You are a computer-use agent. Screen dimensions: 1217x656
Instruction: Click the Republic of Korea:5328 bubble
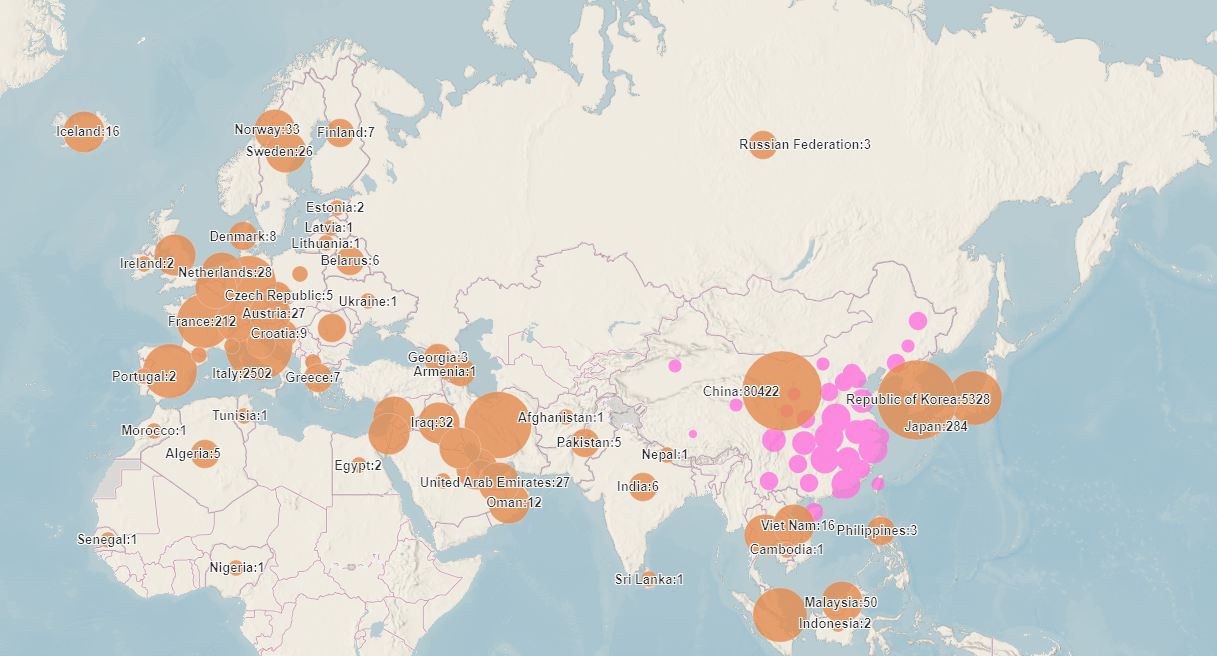[917, 400]
